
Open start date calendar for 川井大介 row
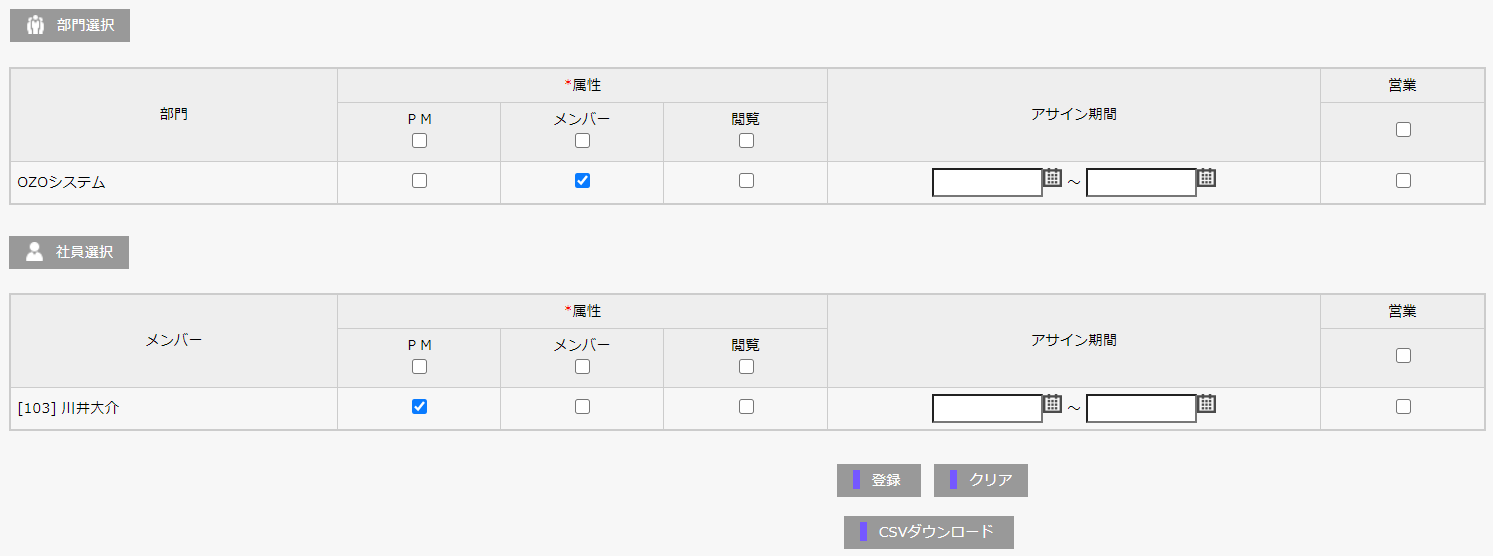pos(1052,404)
